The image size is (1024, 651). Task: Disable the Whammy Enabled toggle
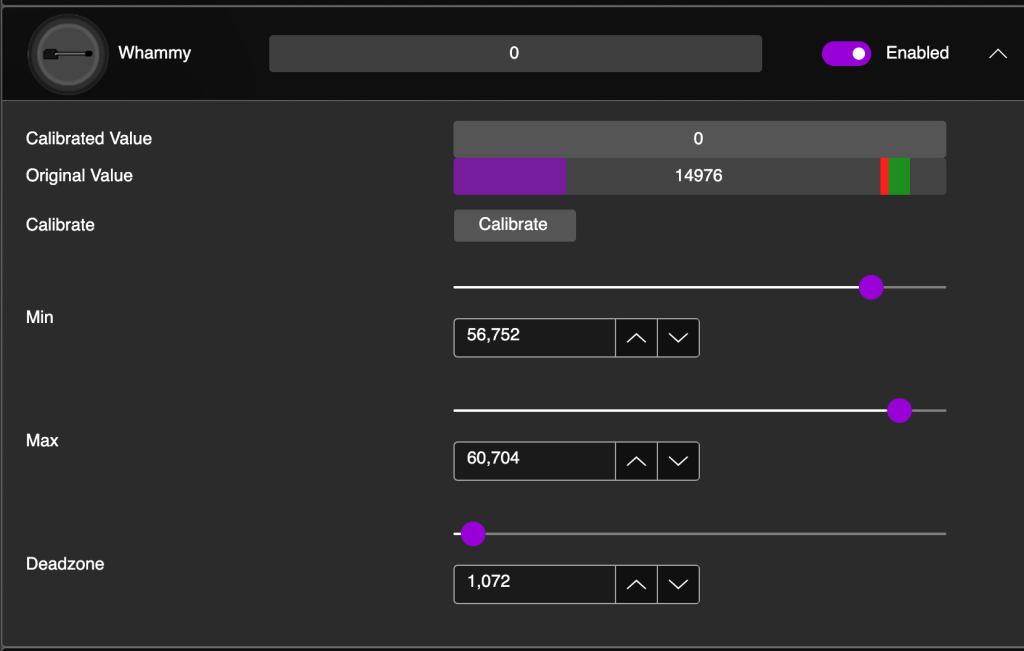tap(846, 54)
